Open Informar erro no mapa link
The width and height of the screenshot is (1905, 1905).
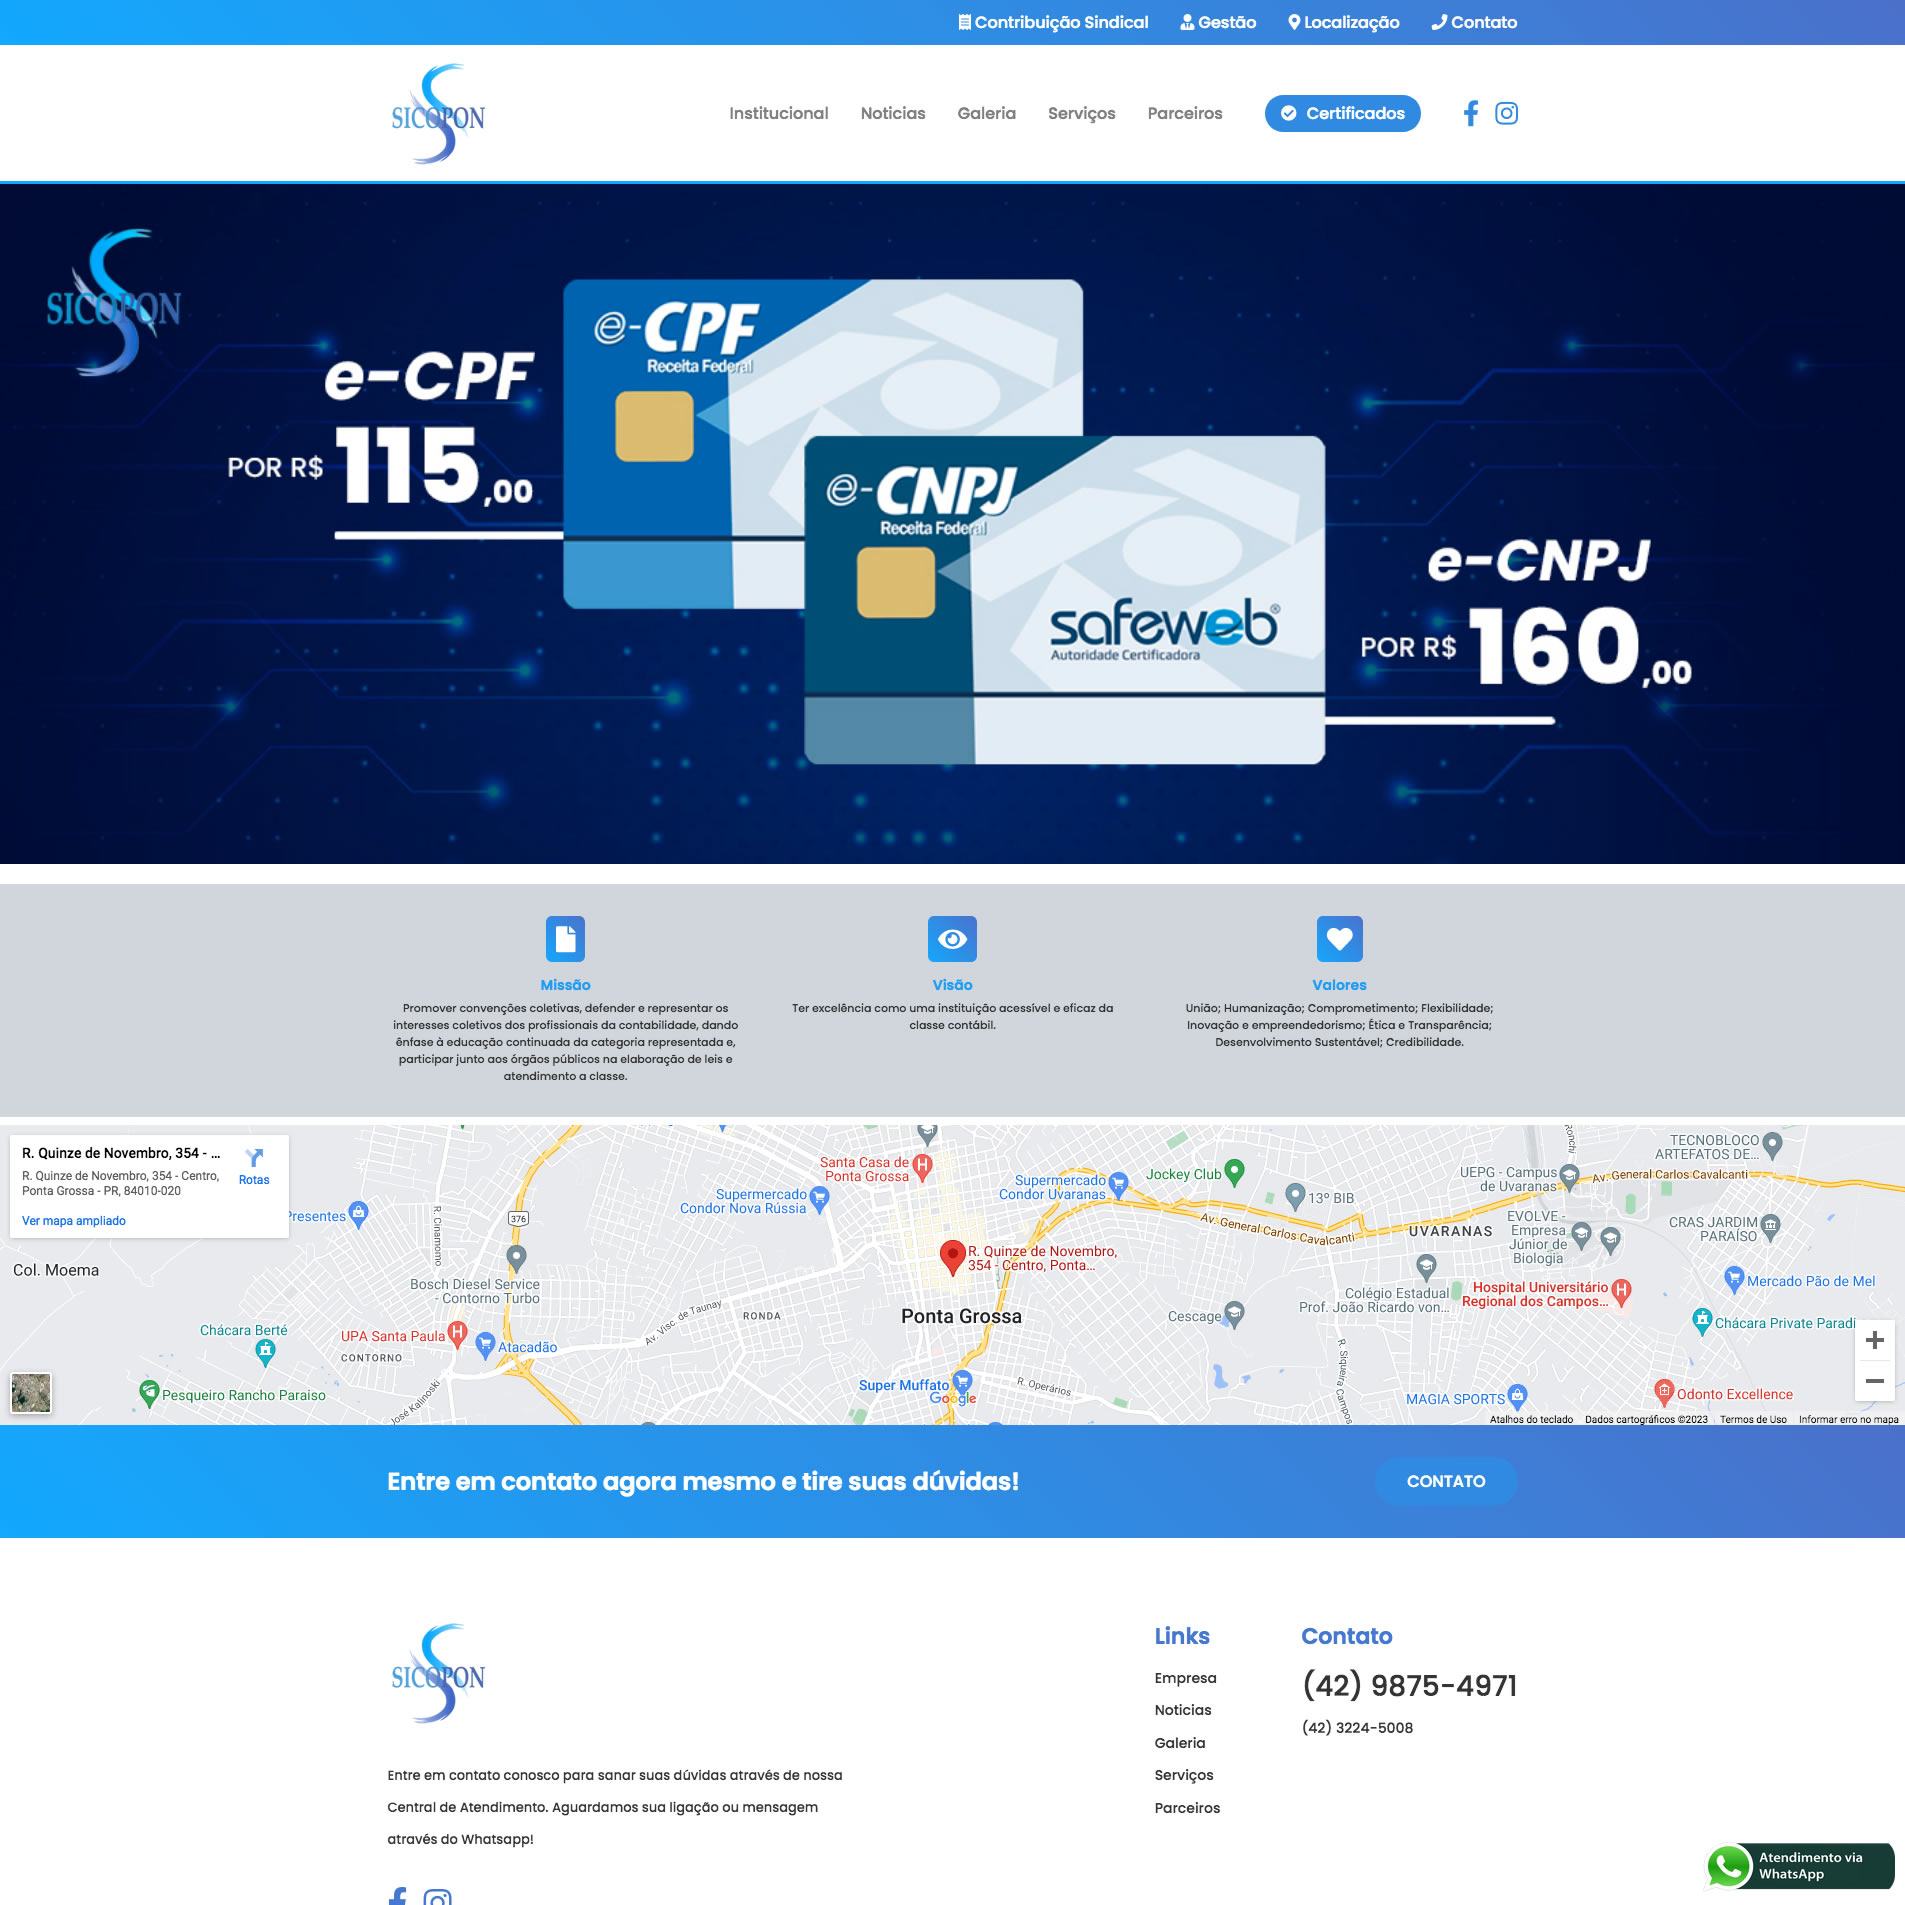(x=1848, y=1419)
